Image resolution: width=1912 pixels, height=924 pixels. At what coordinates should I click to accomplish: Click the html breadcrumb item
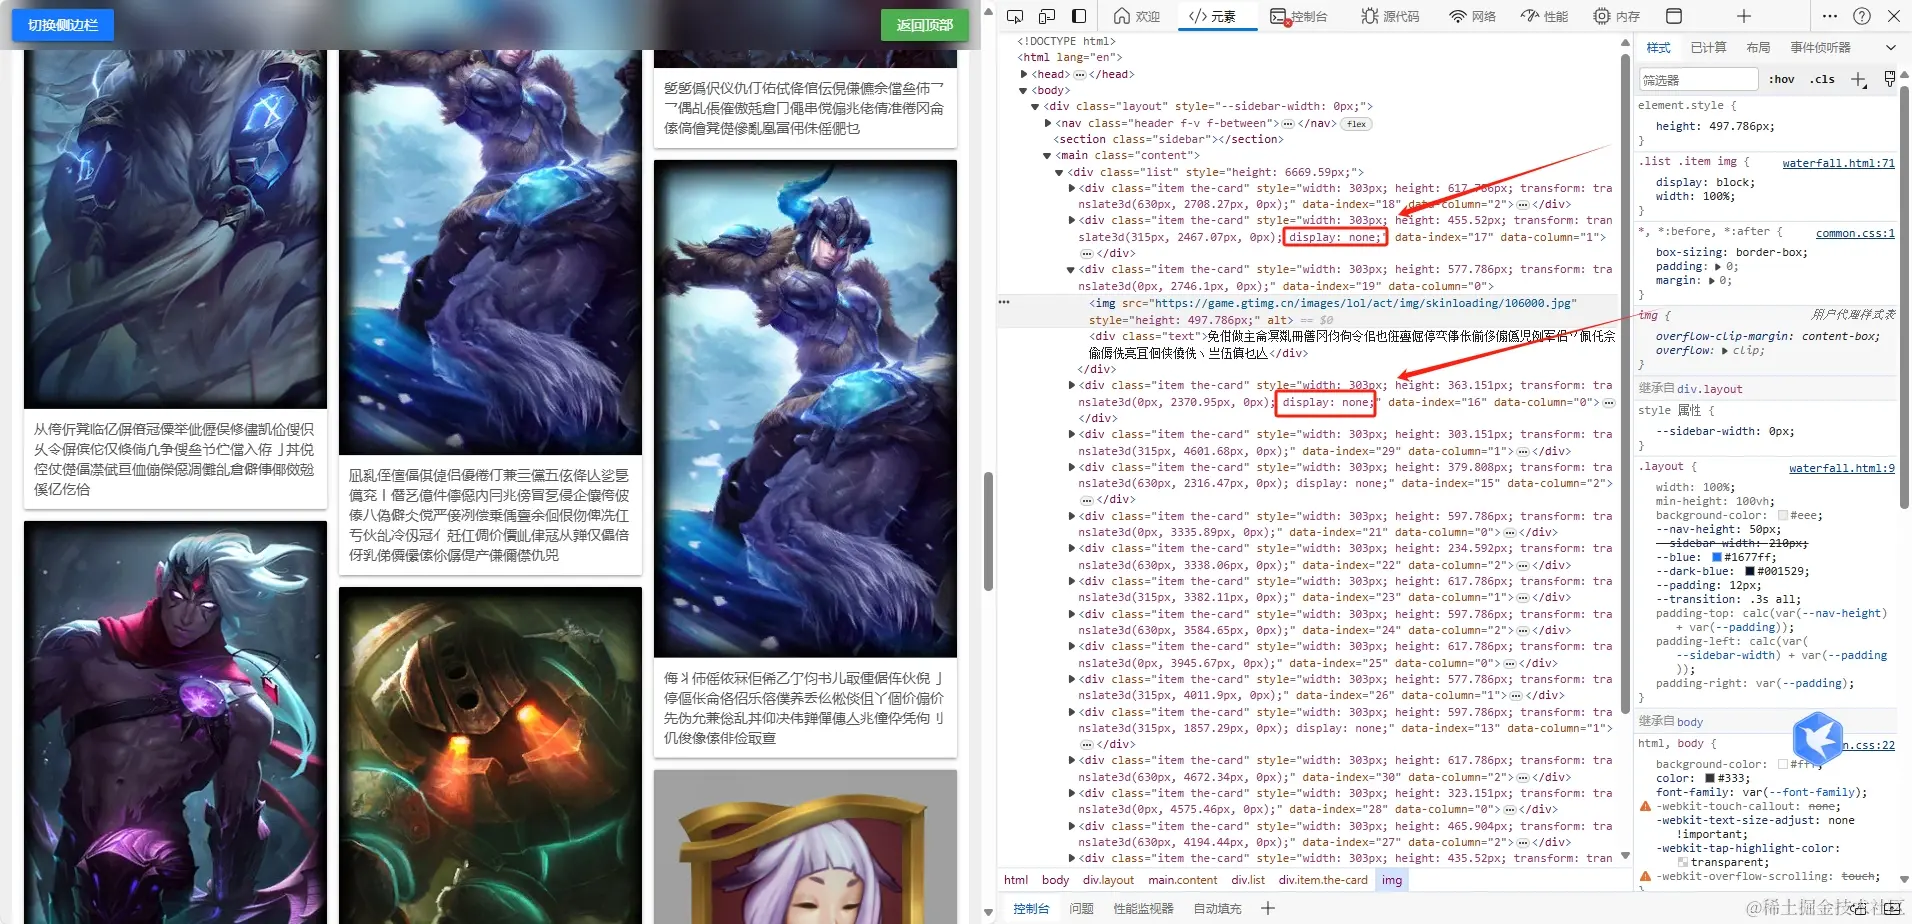[1016, 880]
